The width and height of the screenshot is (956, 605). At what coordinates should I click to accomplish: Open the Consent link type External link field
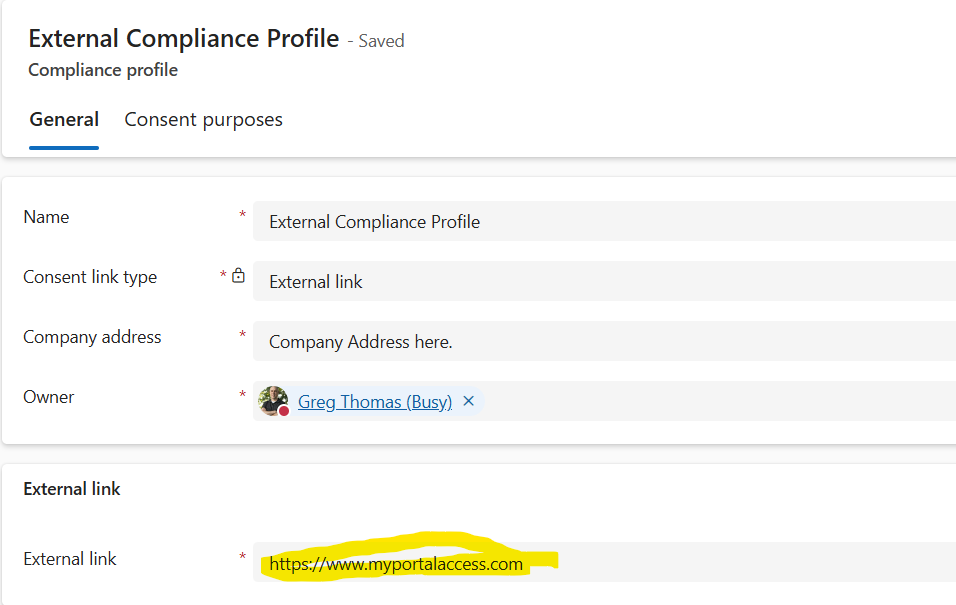(x=604, y=281)
